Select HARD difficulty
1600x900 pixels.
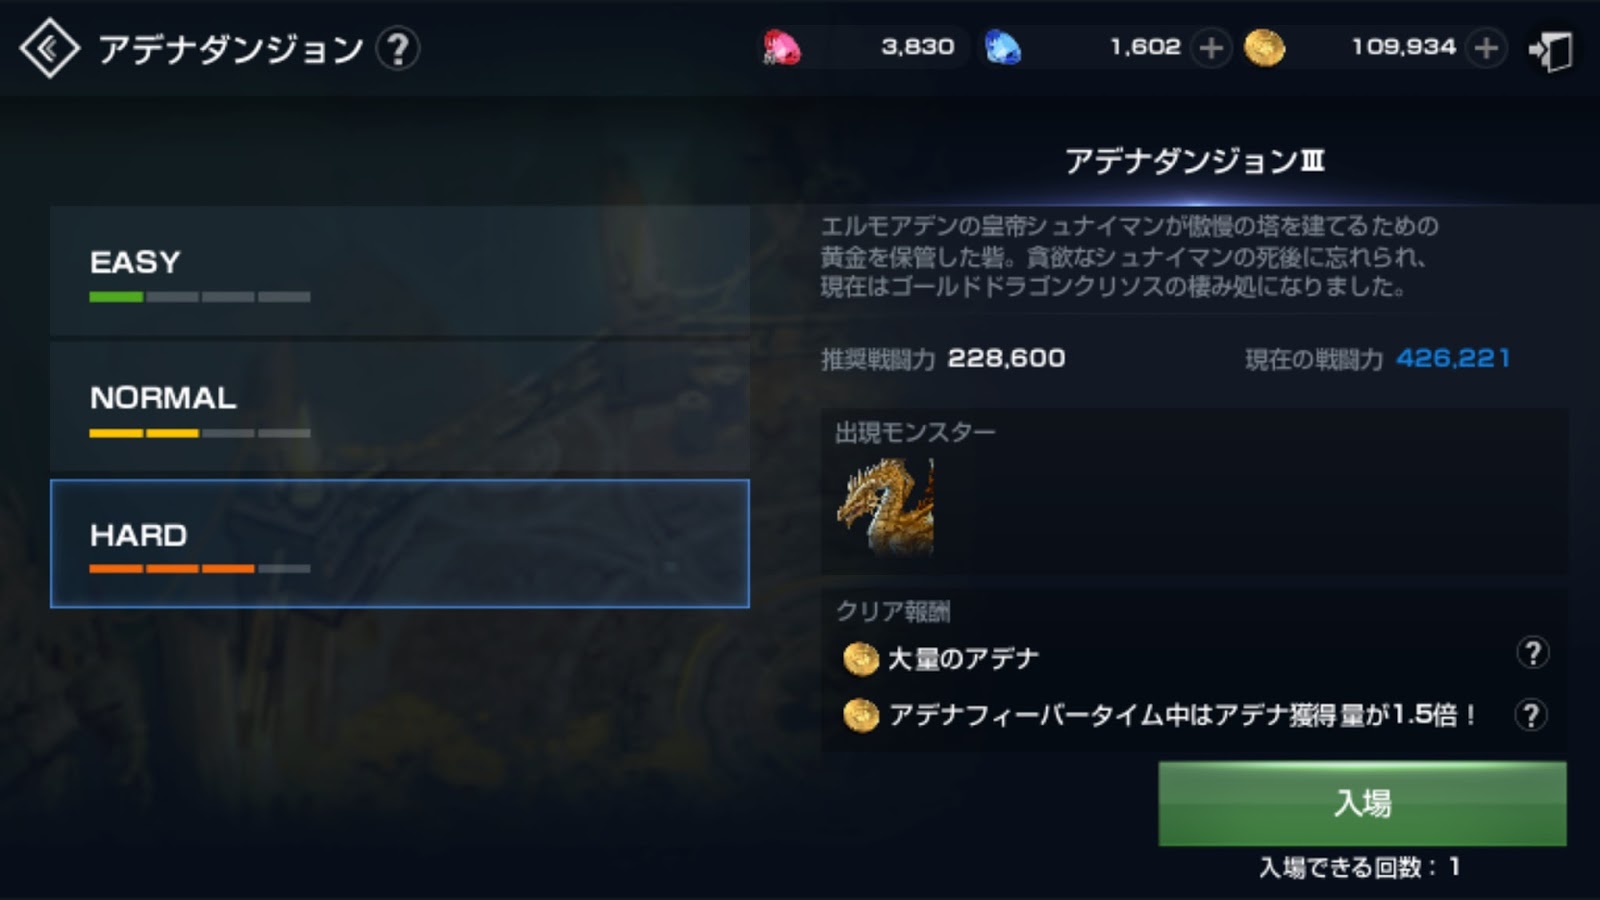click(x=400, y=543)
